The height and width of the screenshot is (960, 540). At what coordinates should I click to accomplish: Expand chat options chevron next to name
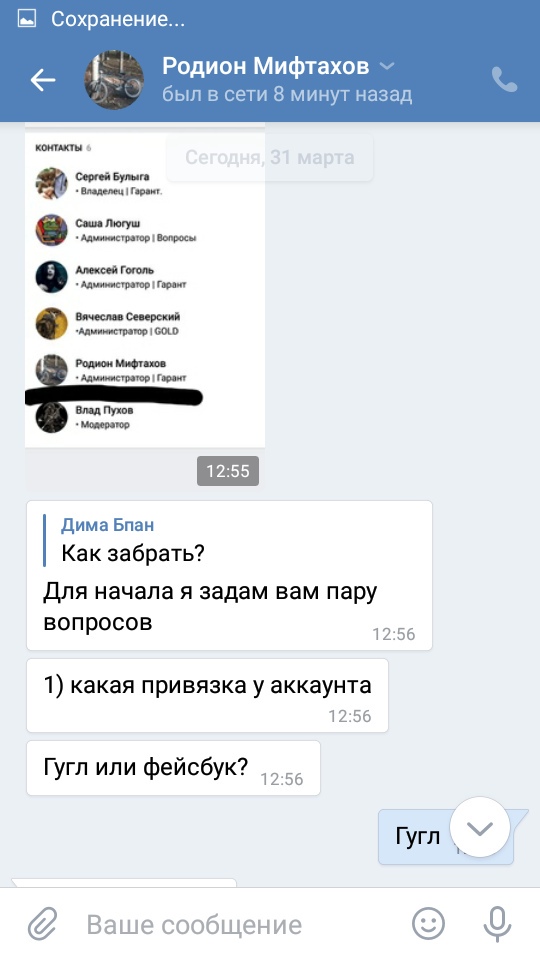tap(387, 66)
